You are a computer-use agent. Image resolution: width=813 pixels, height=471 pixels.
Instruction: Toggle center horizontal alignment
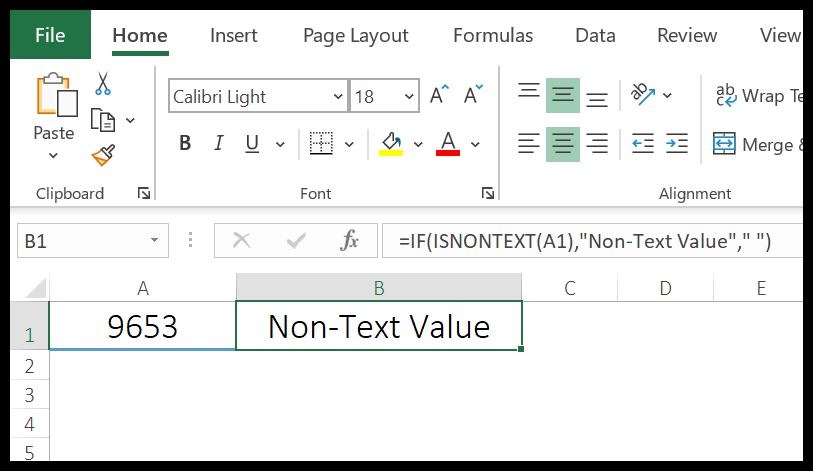(x=563, y=144)
